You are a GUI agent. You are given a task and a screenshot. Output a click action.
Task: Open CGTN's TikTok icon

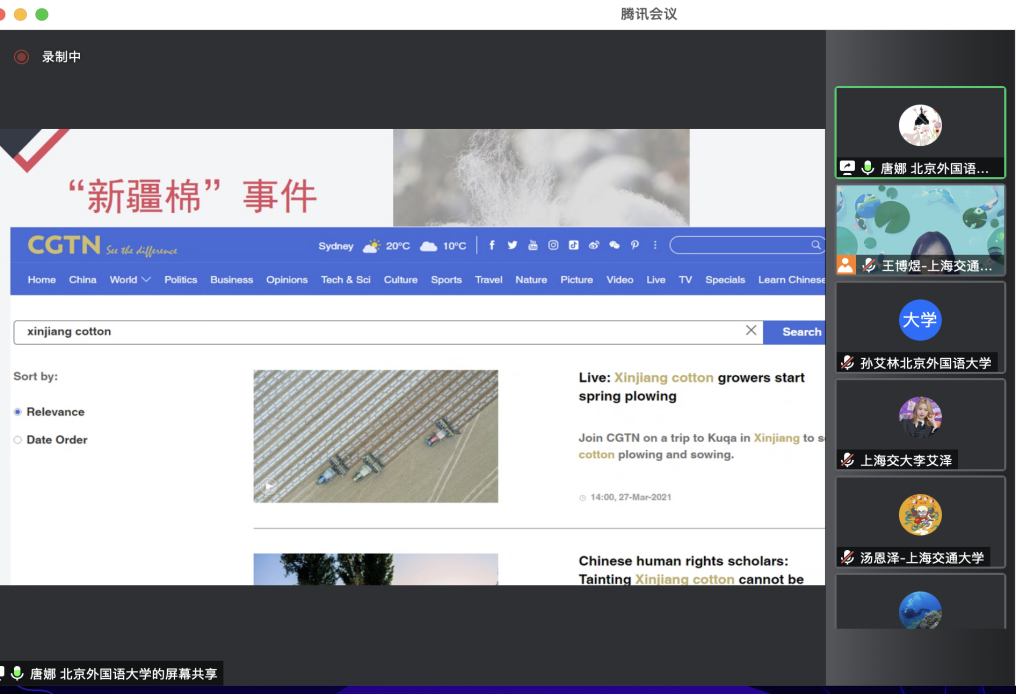pyautogui.click(x=573, y=245)
